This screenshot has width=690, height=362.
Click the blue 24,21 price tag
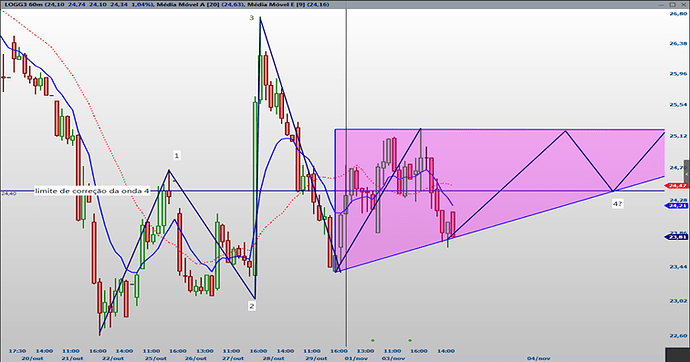click(677, 205)
